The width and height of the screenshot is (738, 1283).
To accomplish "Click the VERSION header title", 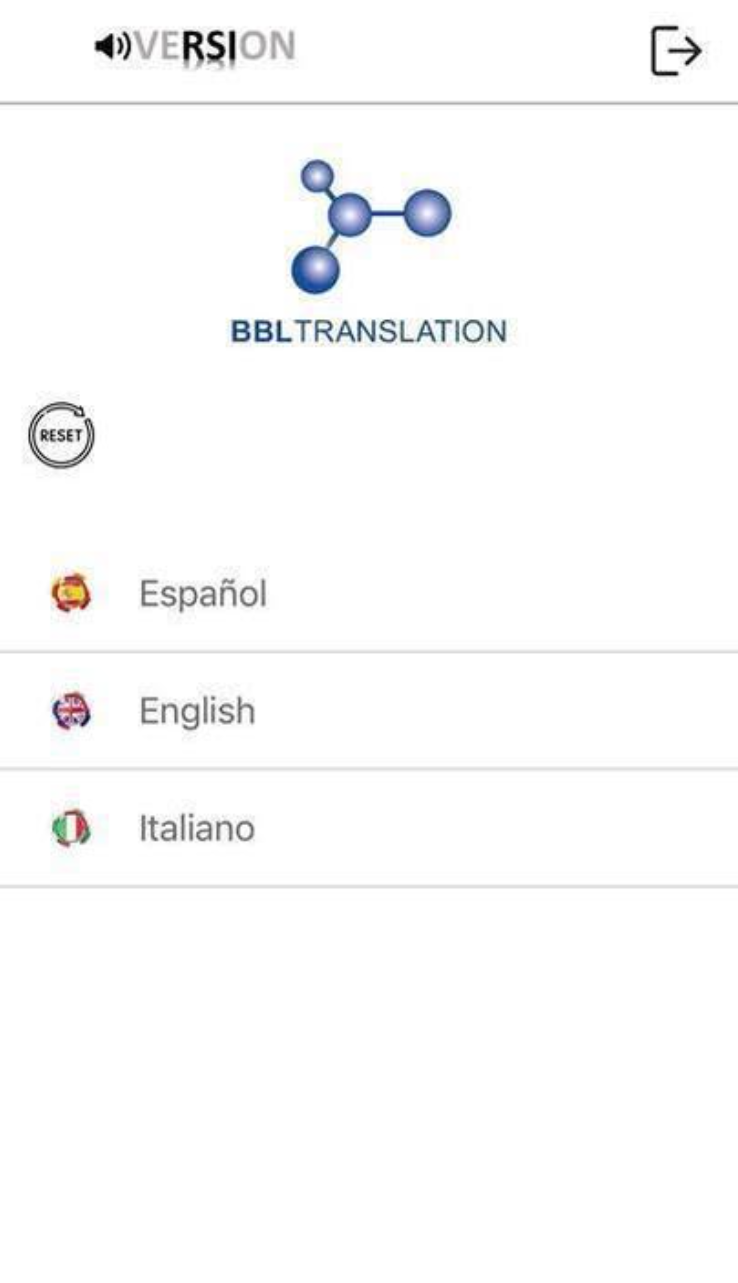I will point(215,46).
